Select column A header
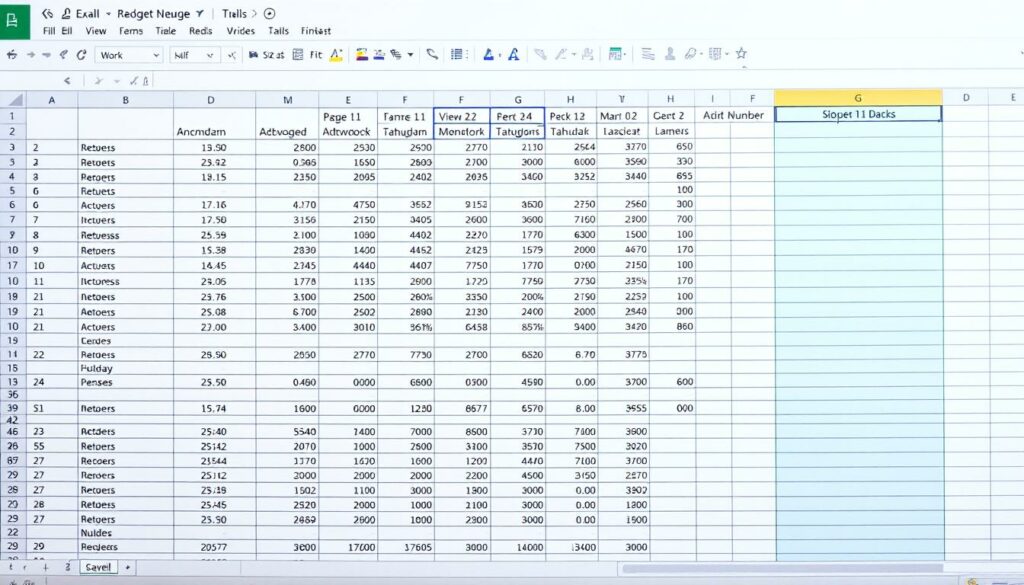 coord(52,100)
